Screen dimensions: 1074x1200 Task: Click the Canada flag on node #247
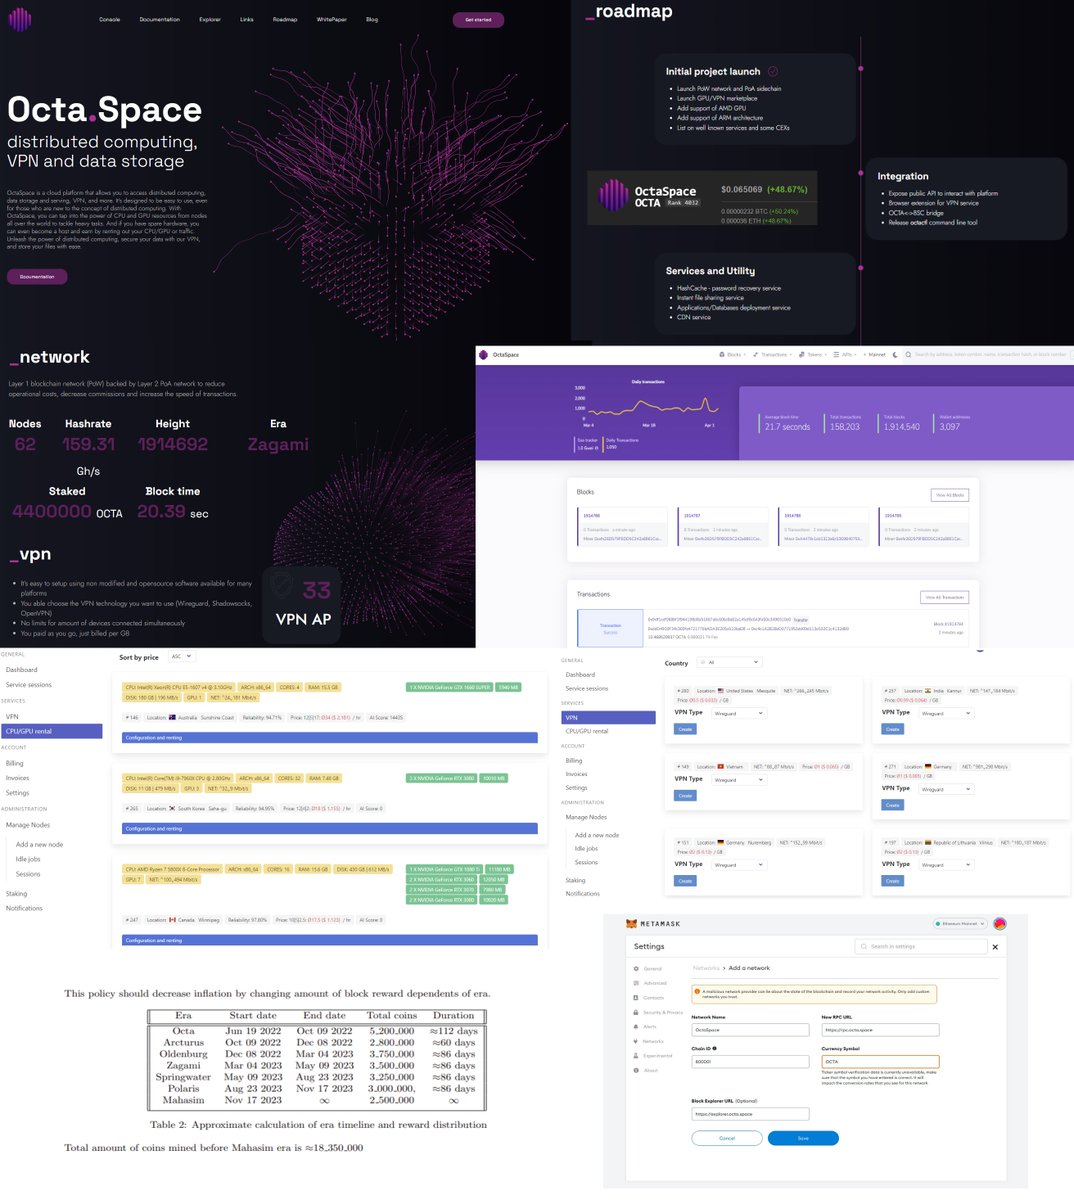(172, 920)
